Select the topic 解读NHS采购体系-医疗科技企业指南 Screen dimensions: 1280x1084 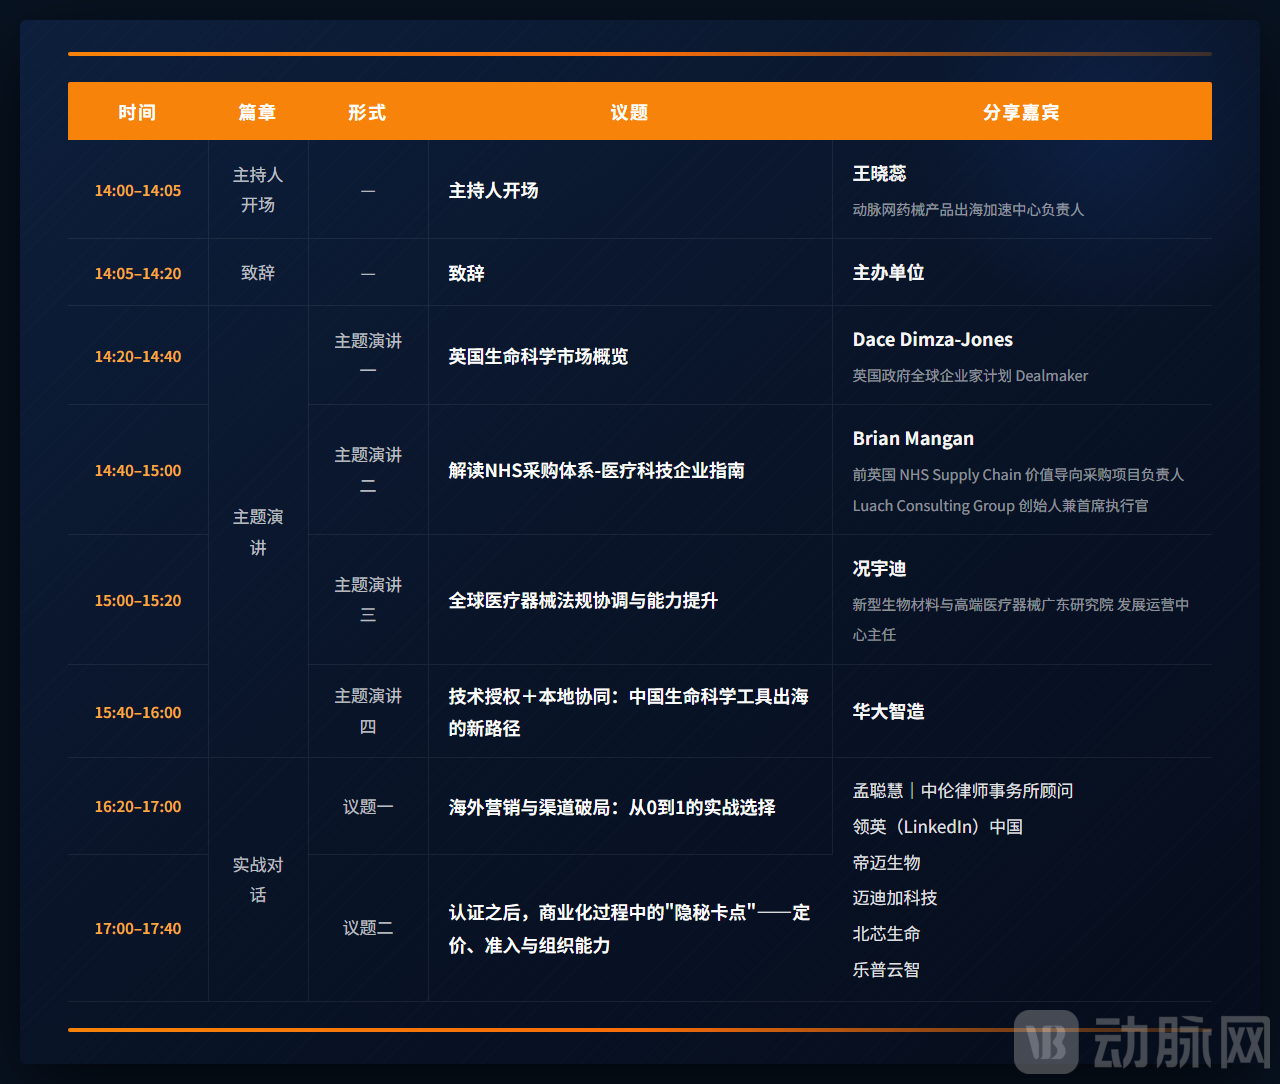click(x=596, y=470)
